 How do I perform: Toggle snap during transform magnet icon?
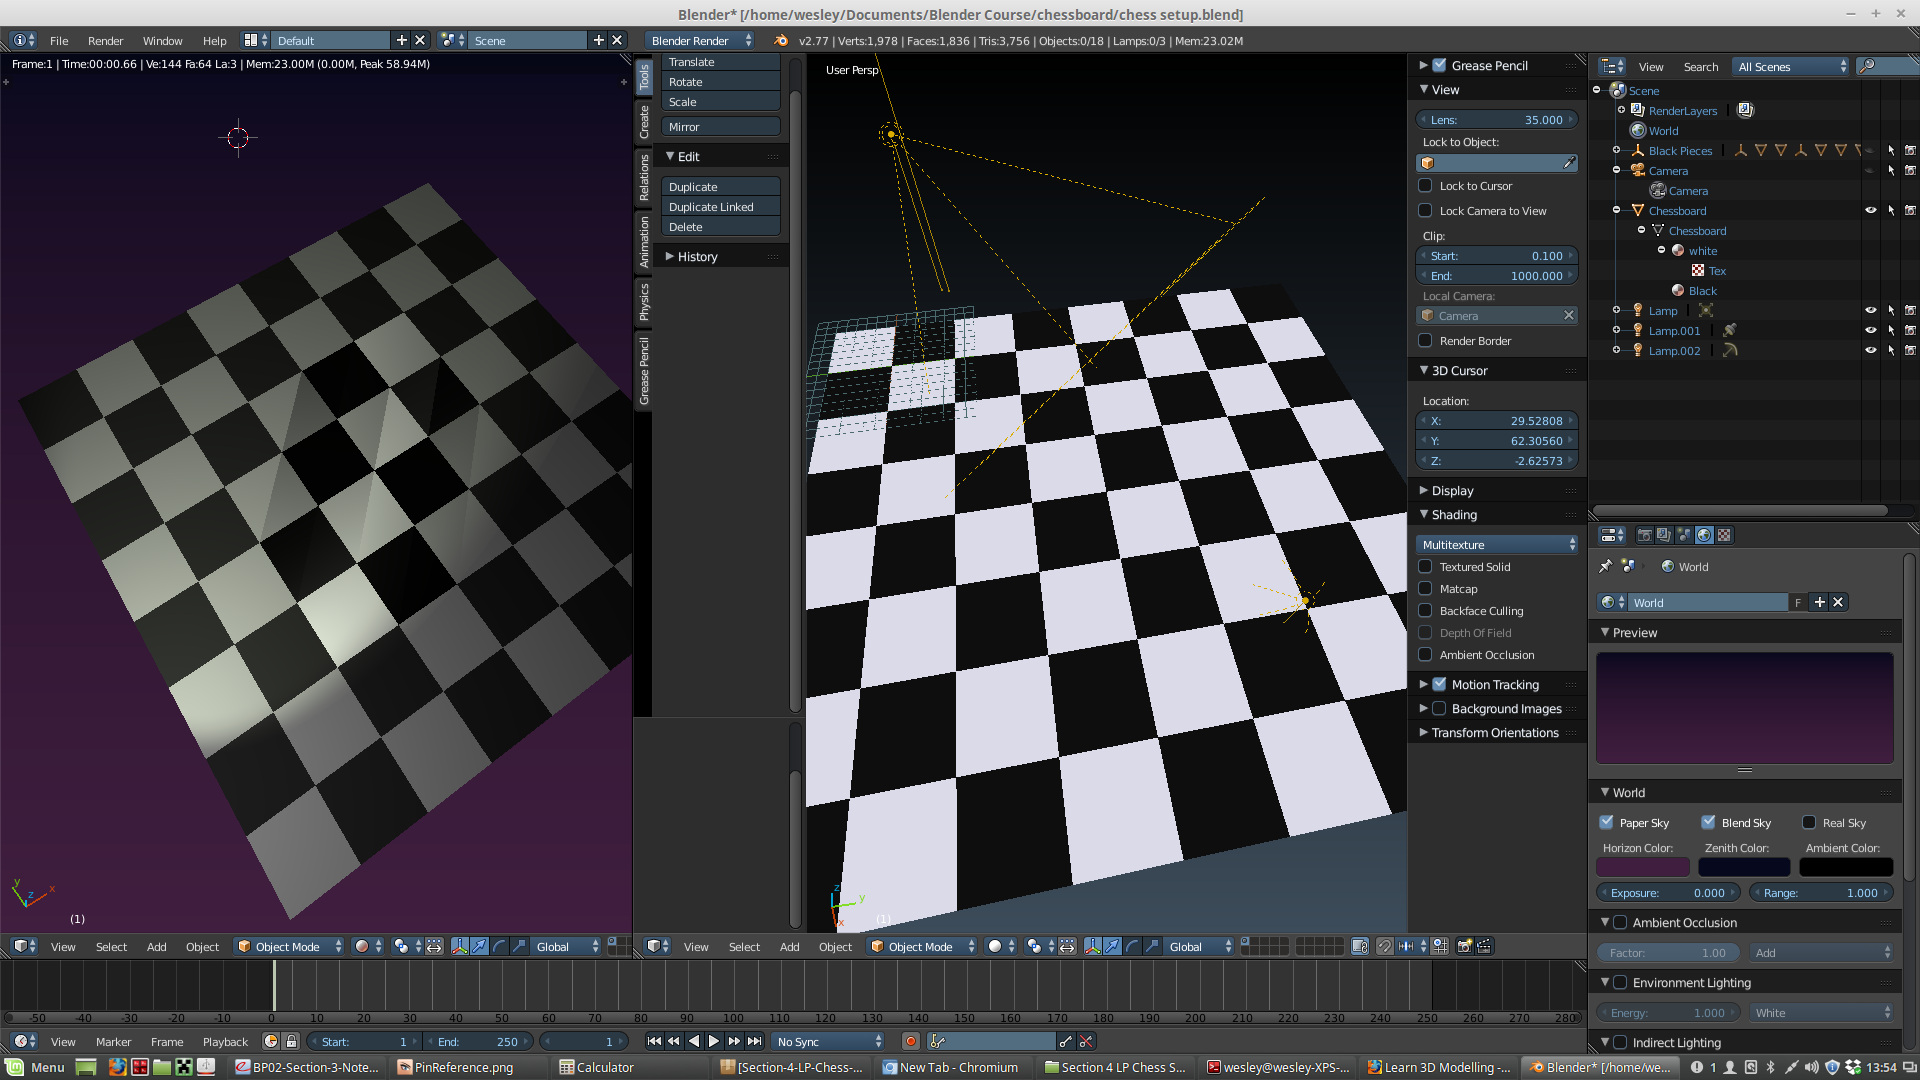coord(1385,947)
